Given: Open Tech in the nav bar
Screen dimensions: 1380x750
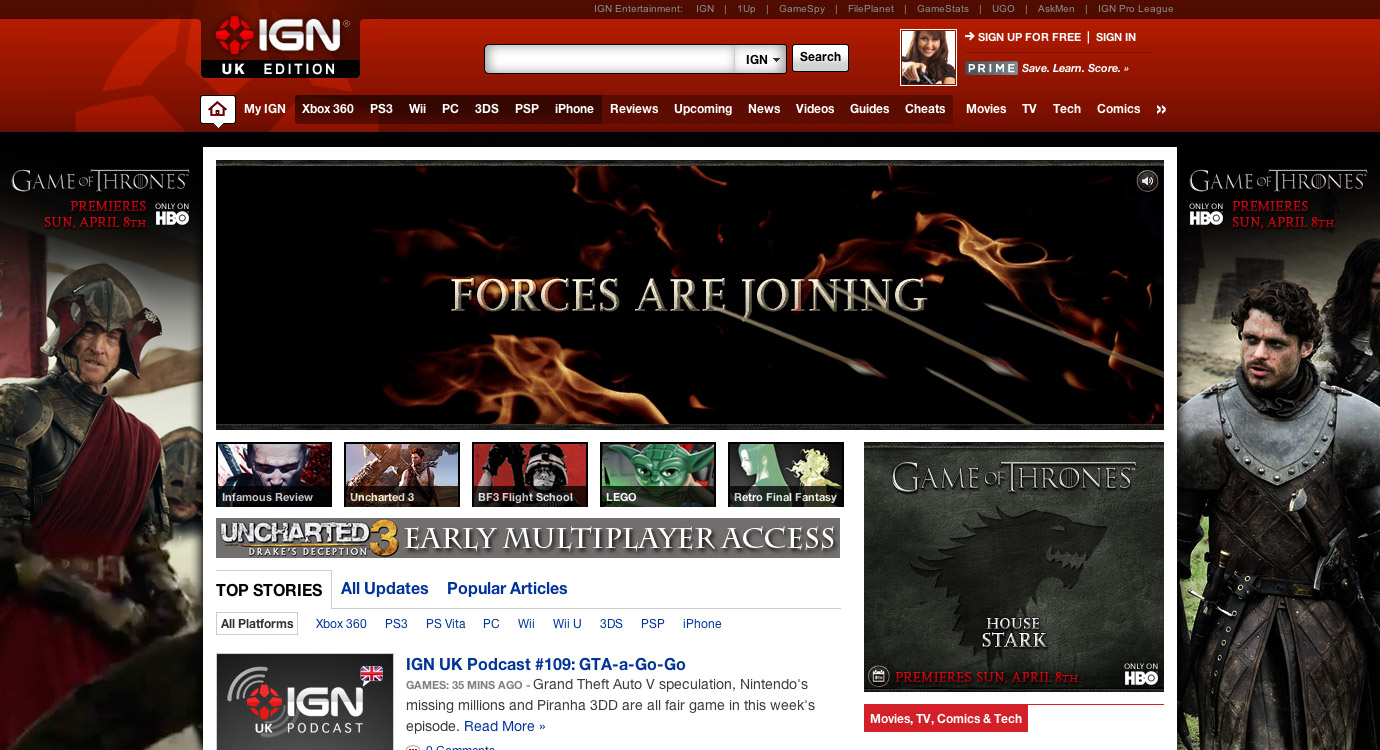Looking at the screenshot, I should click(1067, 109).
